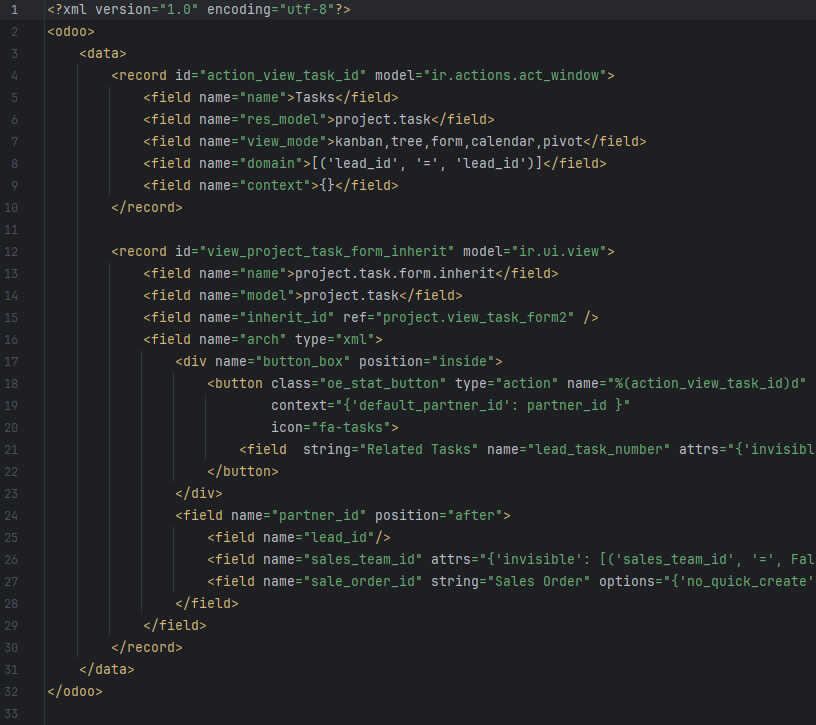
Task: Click the closing </div> tag
Action: 199,493
